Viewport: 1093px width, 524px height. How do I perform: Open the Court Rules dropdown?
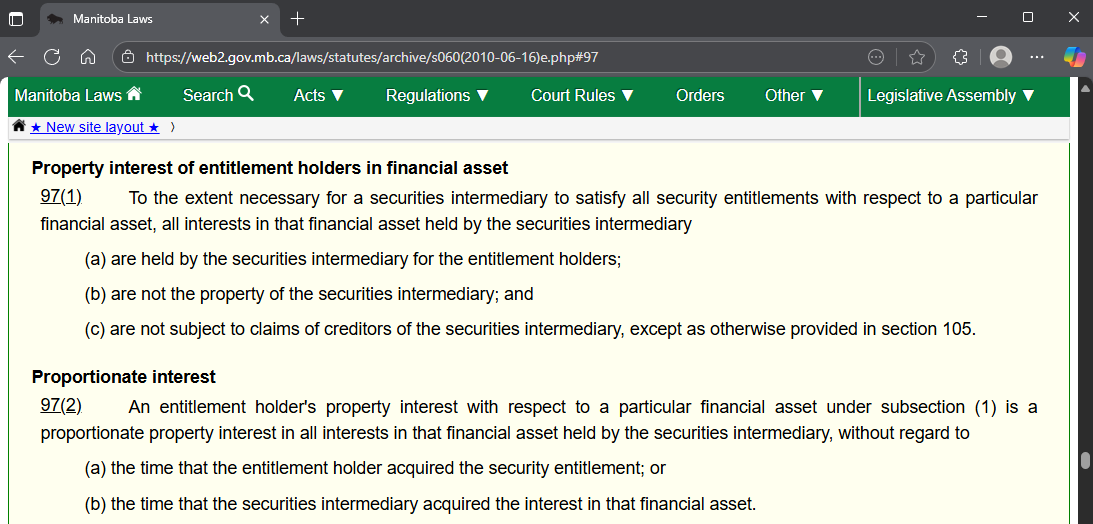[x=582, y=96]
